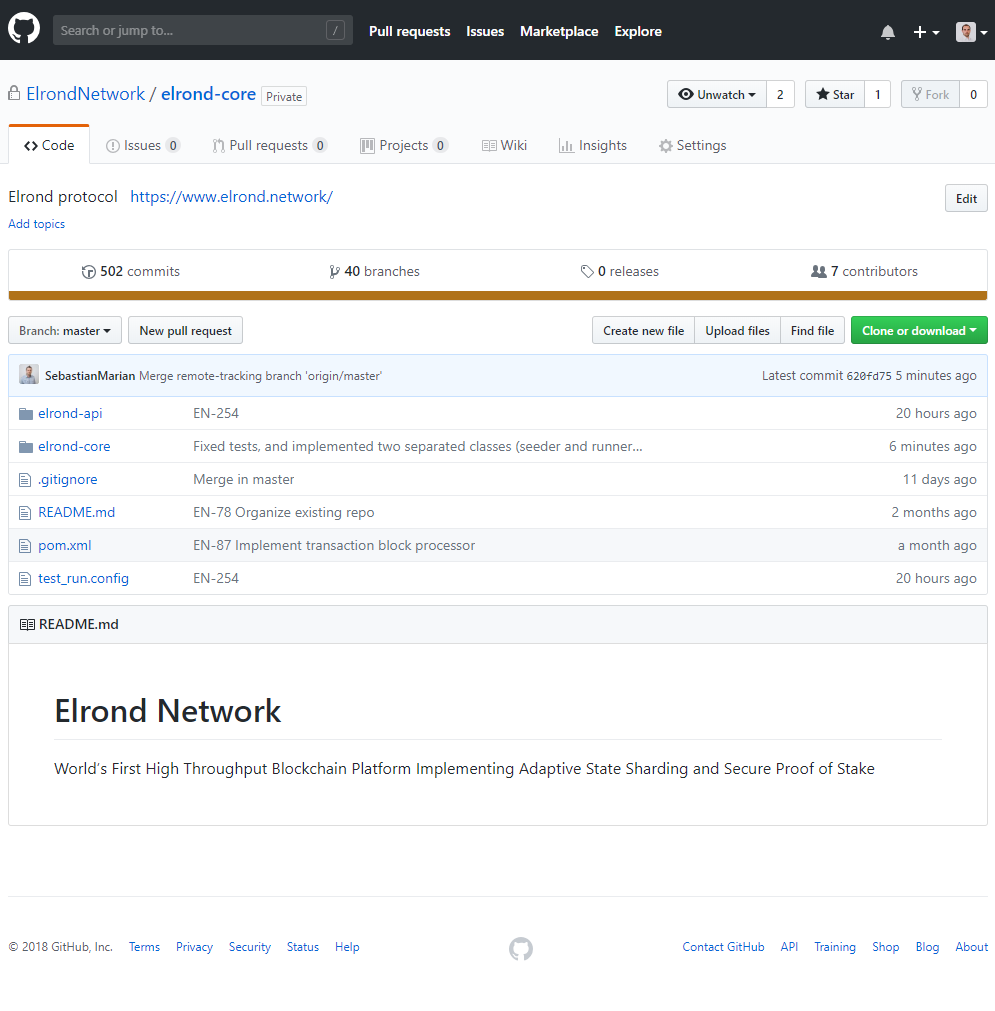
Task: View the 7 contributors
Action: [864, 271]
